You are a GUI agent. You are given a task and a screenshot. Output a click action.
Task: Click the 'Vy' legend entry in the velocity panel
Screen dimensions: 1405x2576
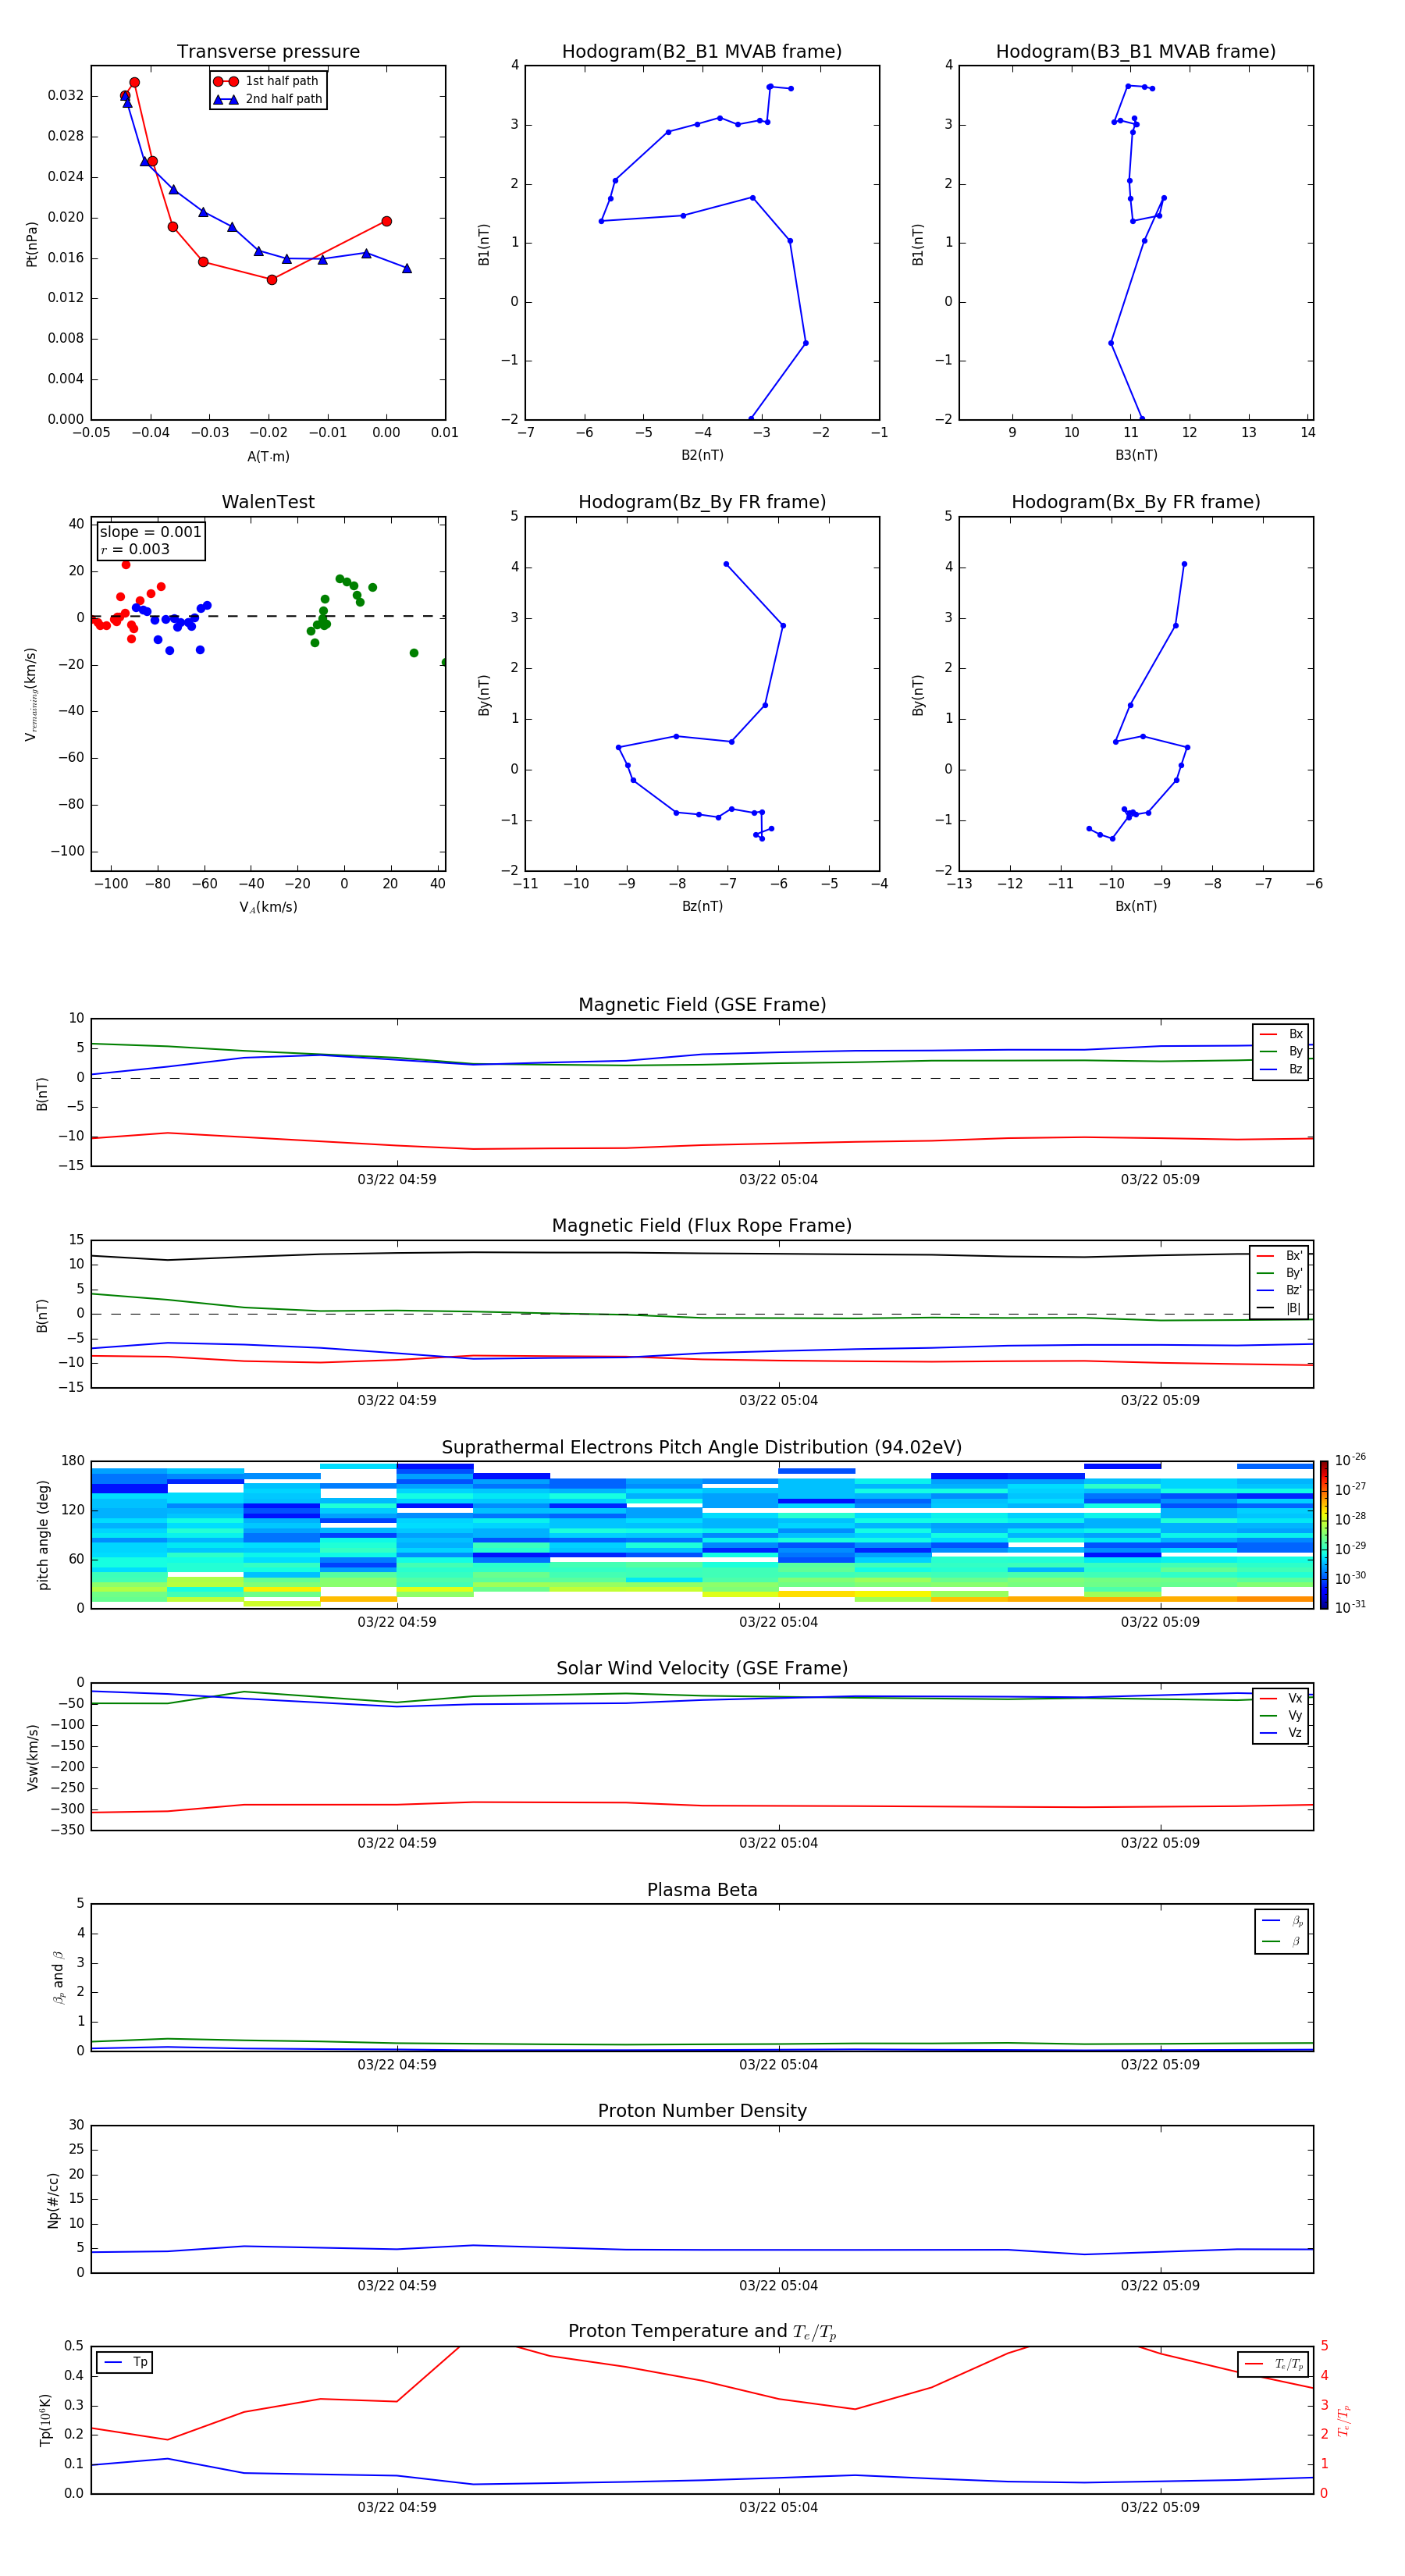coord(1281,1715)
